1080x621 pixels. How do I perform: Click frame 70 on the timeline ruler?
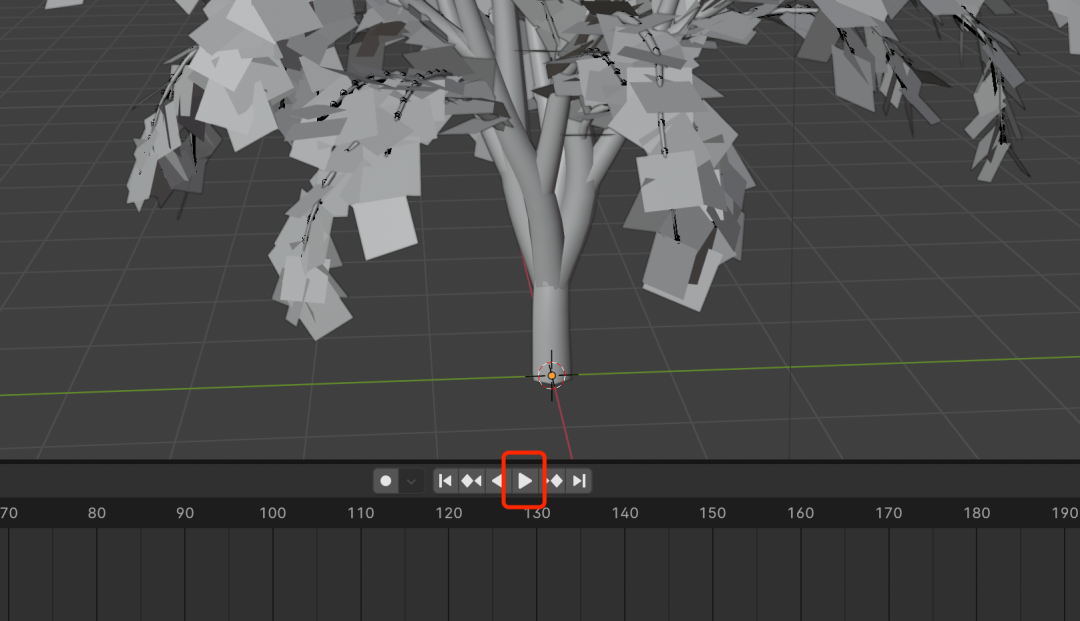click(9, 513)
